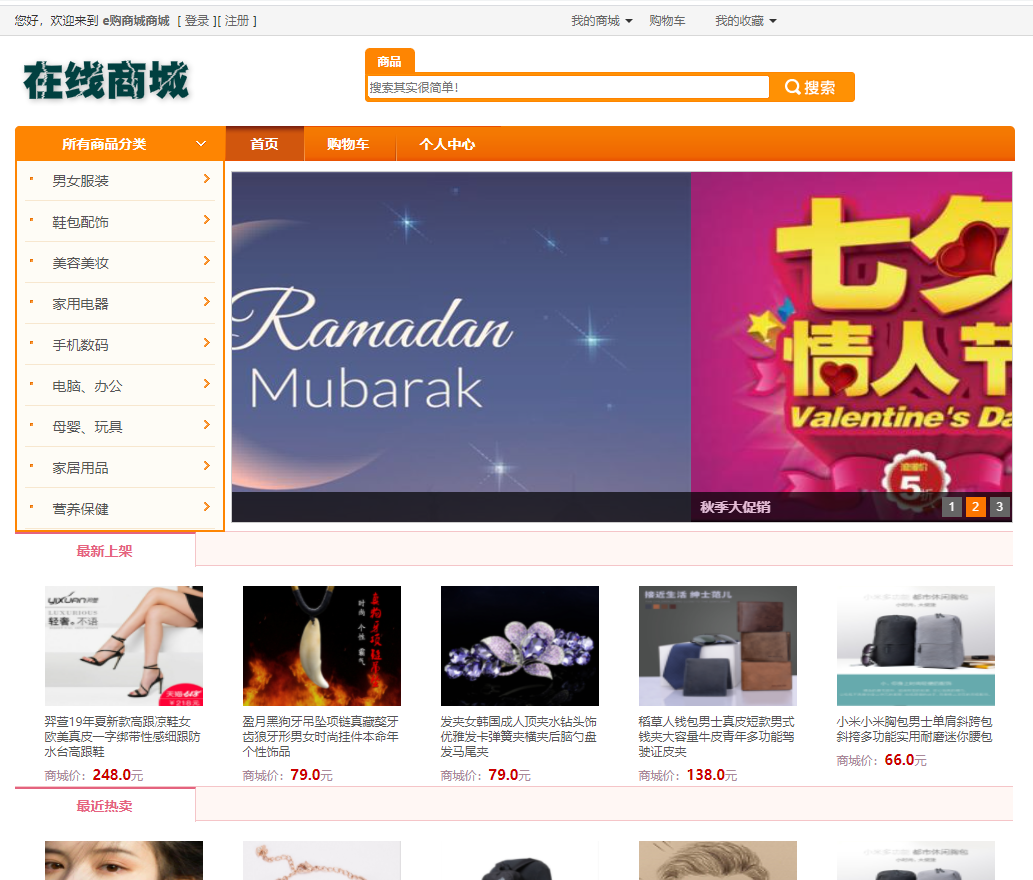The height and width of the screenshot is (880, 1033).
Task: Open the Xiaomi chest bag product thumbnail
Action: click(916, 646)
